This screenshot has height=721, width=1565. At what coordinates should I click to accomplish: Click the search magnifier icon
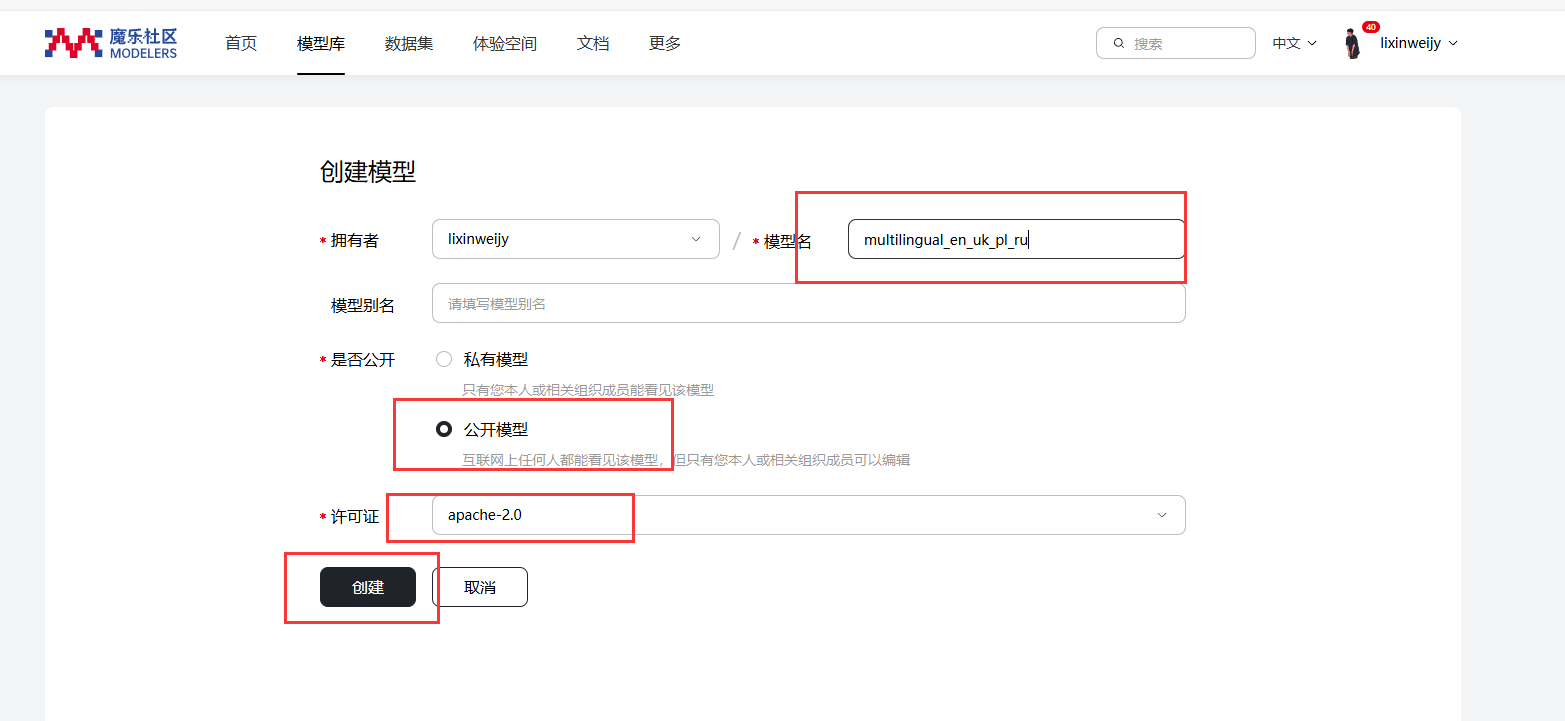coord(1119,44)
